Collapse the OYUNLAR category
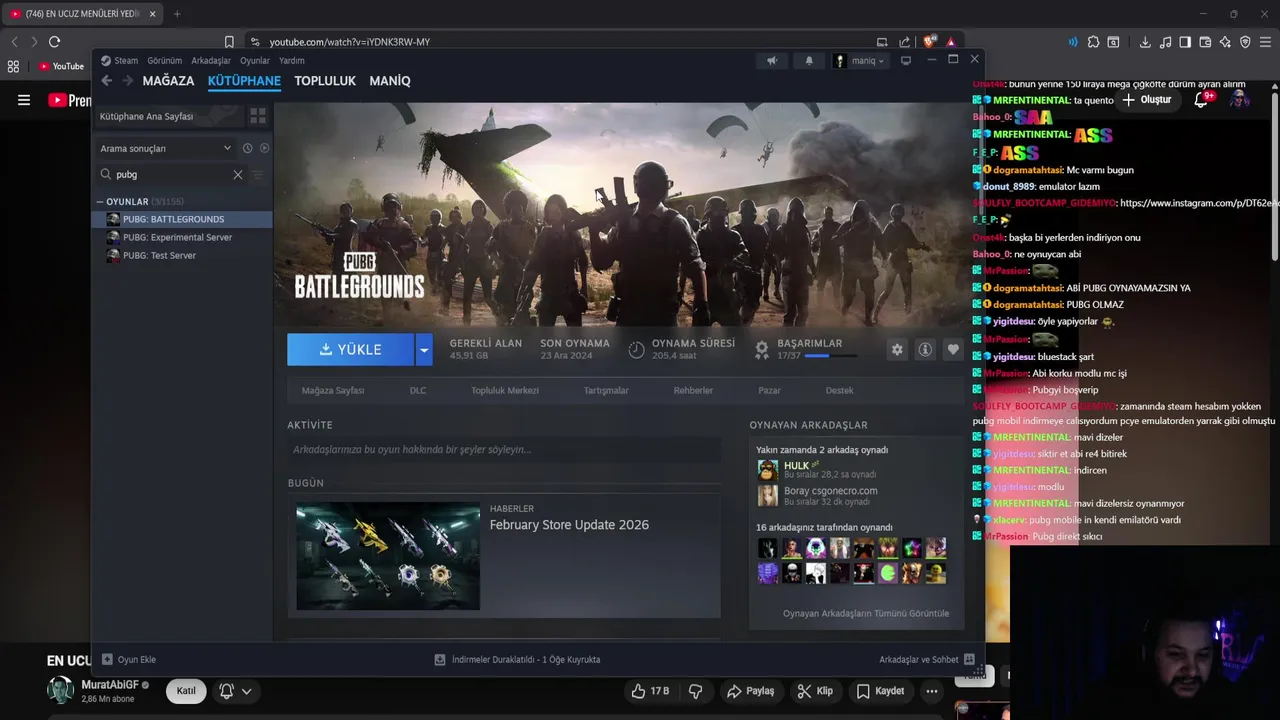 click(x=100, y=202)
